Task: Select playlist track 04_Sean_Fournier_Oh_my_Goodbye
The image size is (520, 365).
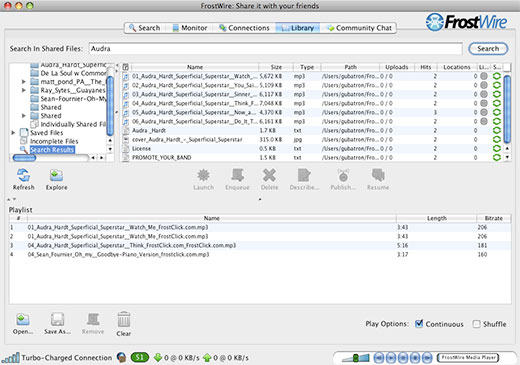Action: [260, 254]
